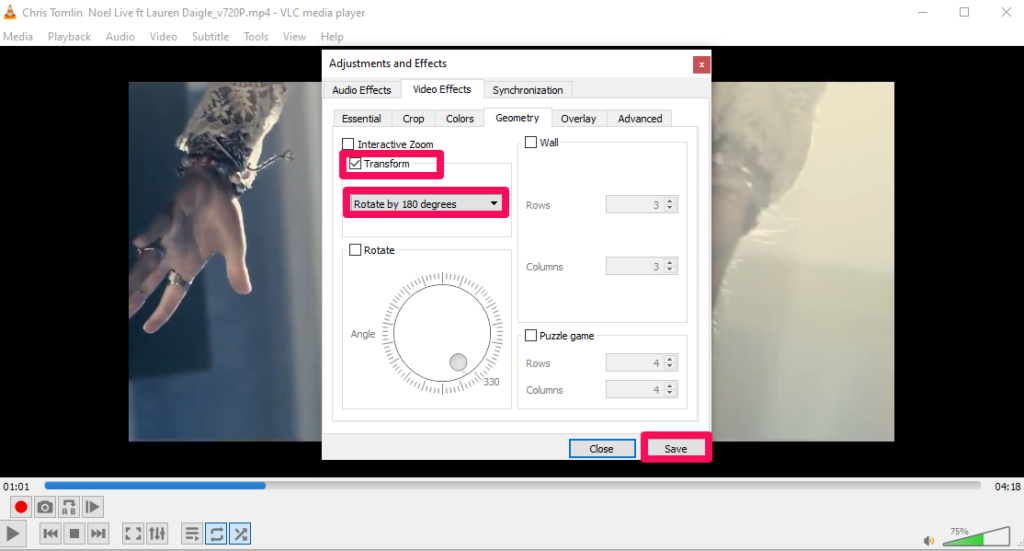Open the Help menu

pyautogui.click(x=332, y=37)
